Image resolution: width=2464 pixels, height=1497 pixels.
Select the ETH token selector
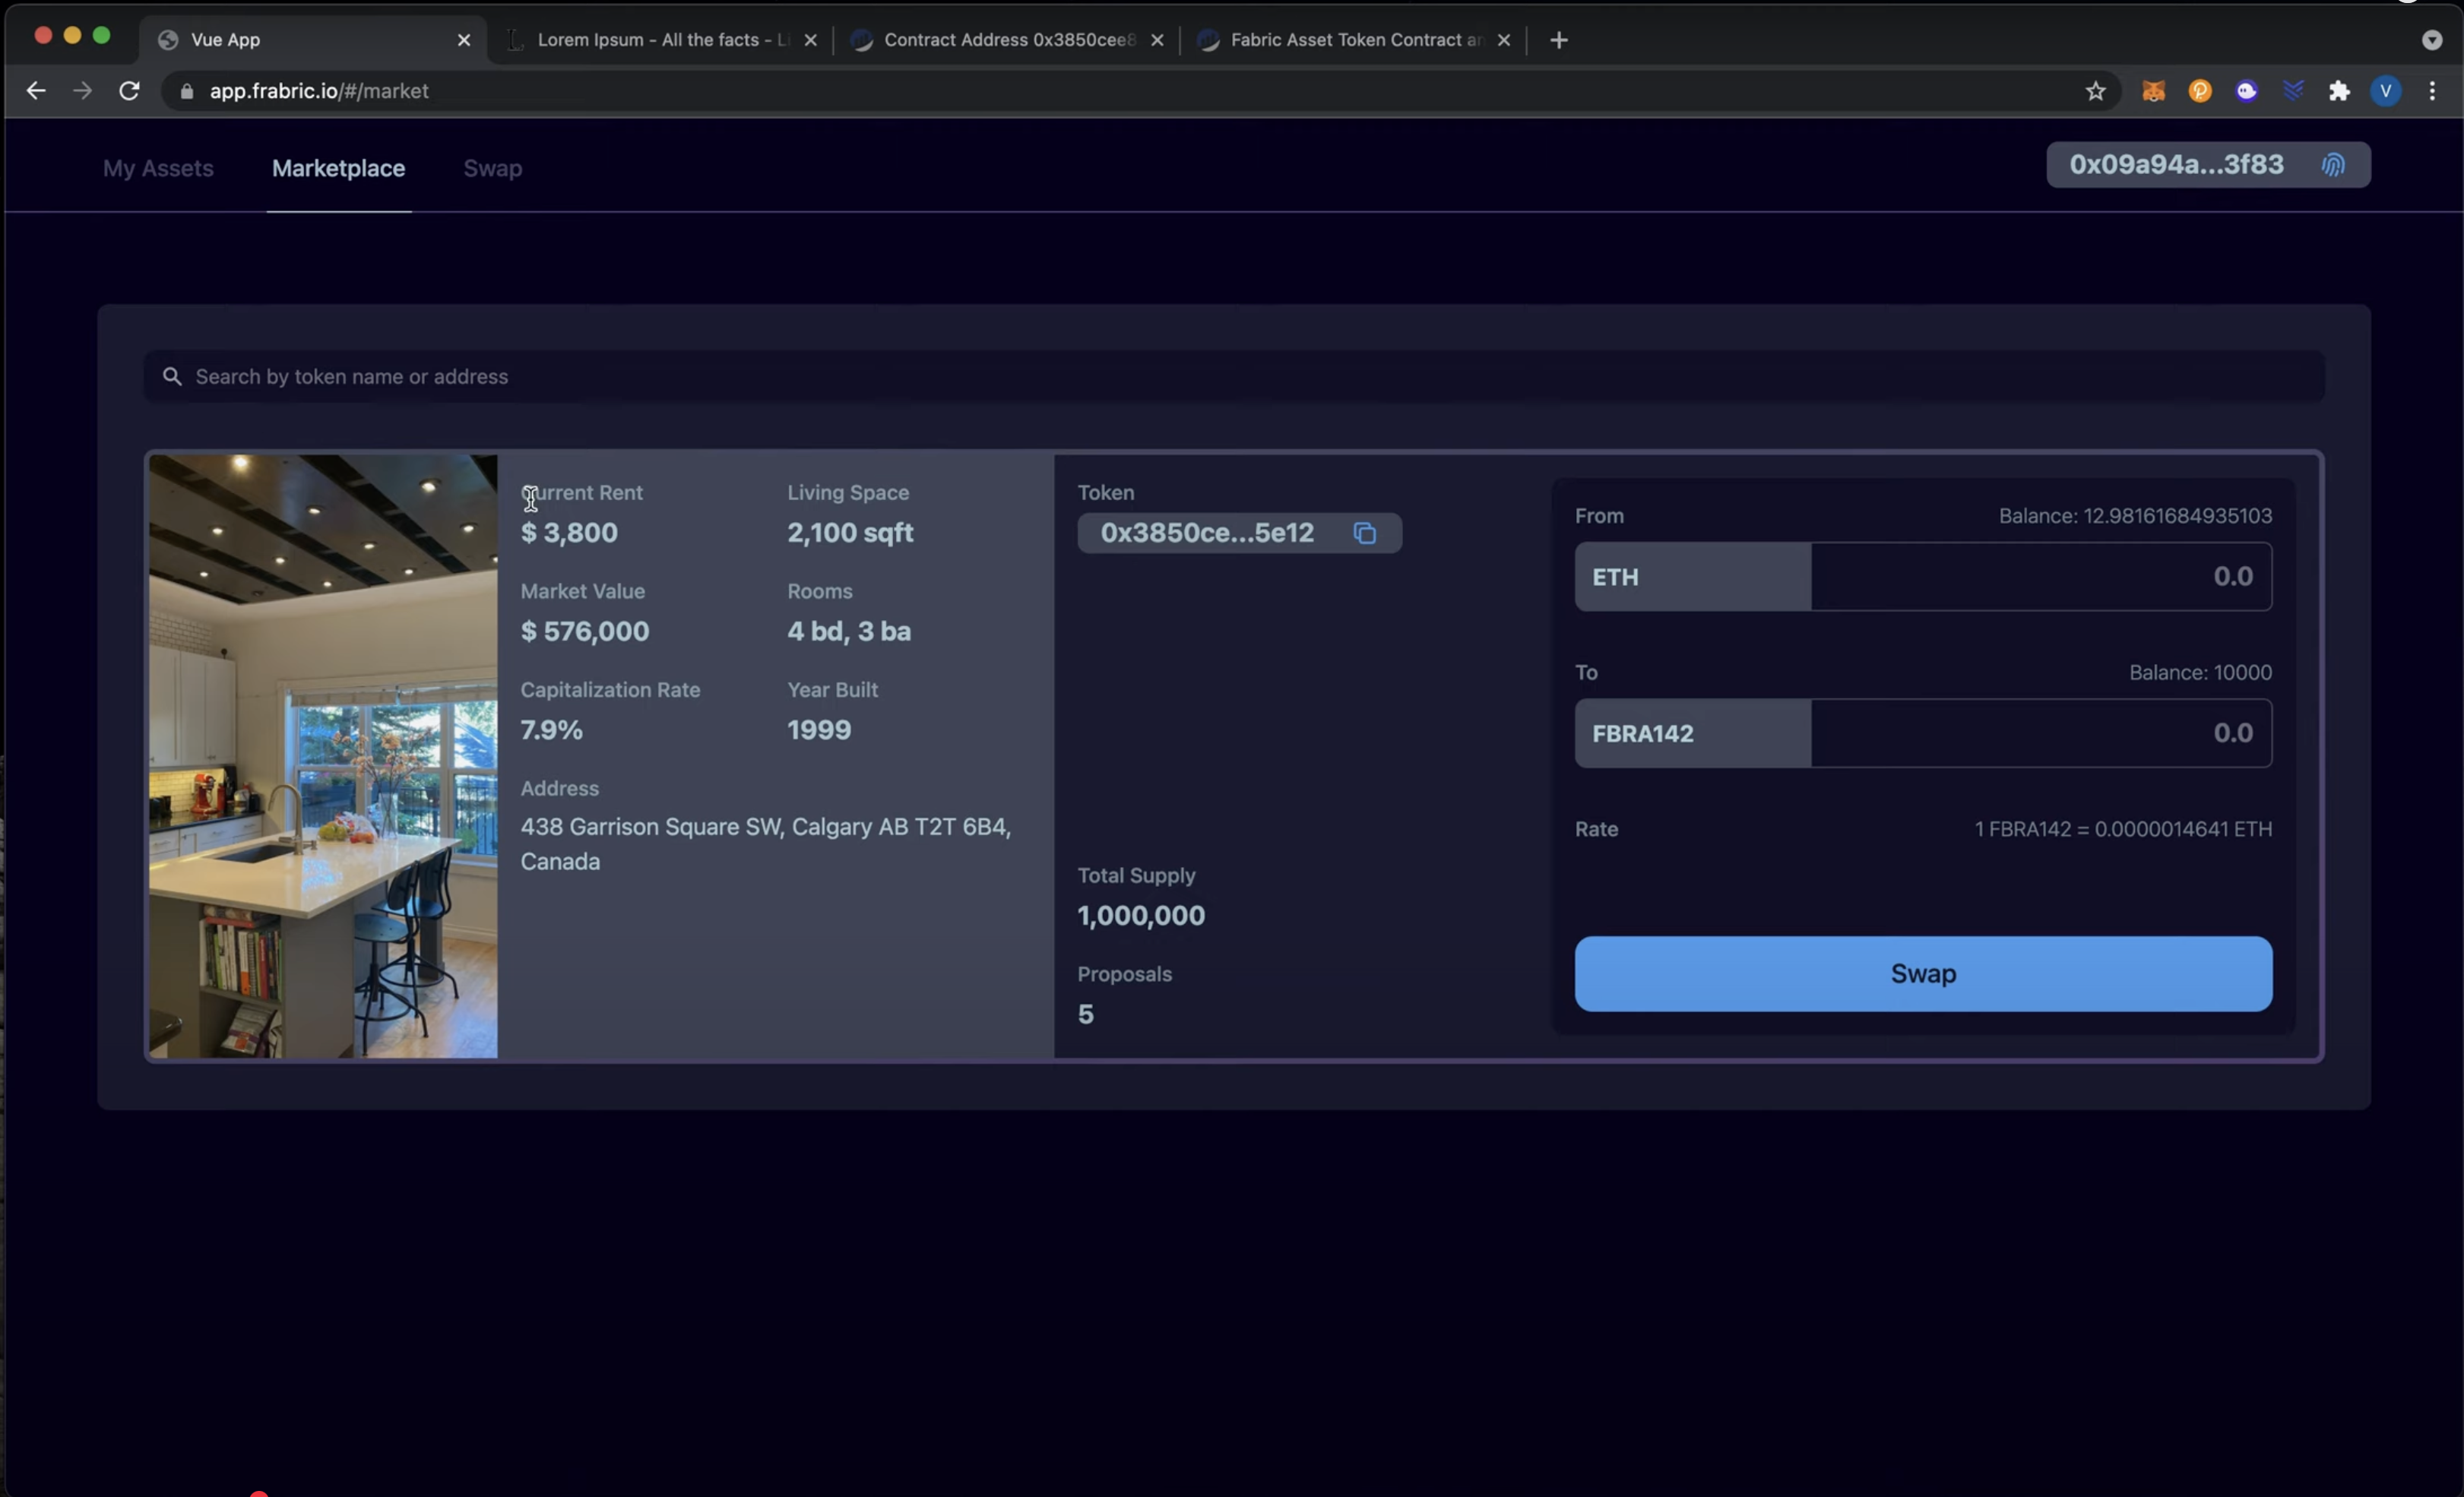(1692, 577)
